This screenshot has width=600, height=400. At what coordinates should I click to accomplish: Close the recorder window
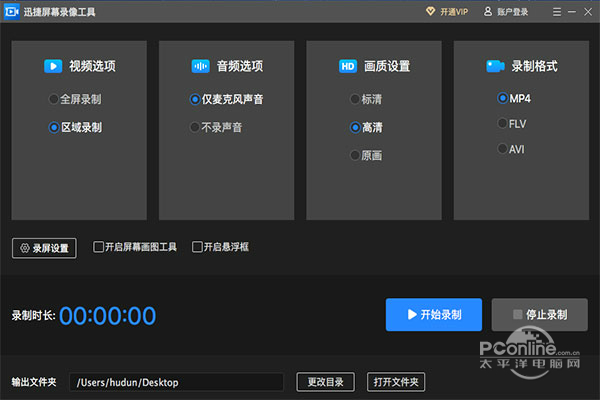pos(588,12)
